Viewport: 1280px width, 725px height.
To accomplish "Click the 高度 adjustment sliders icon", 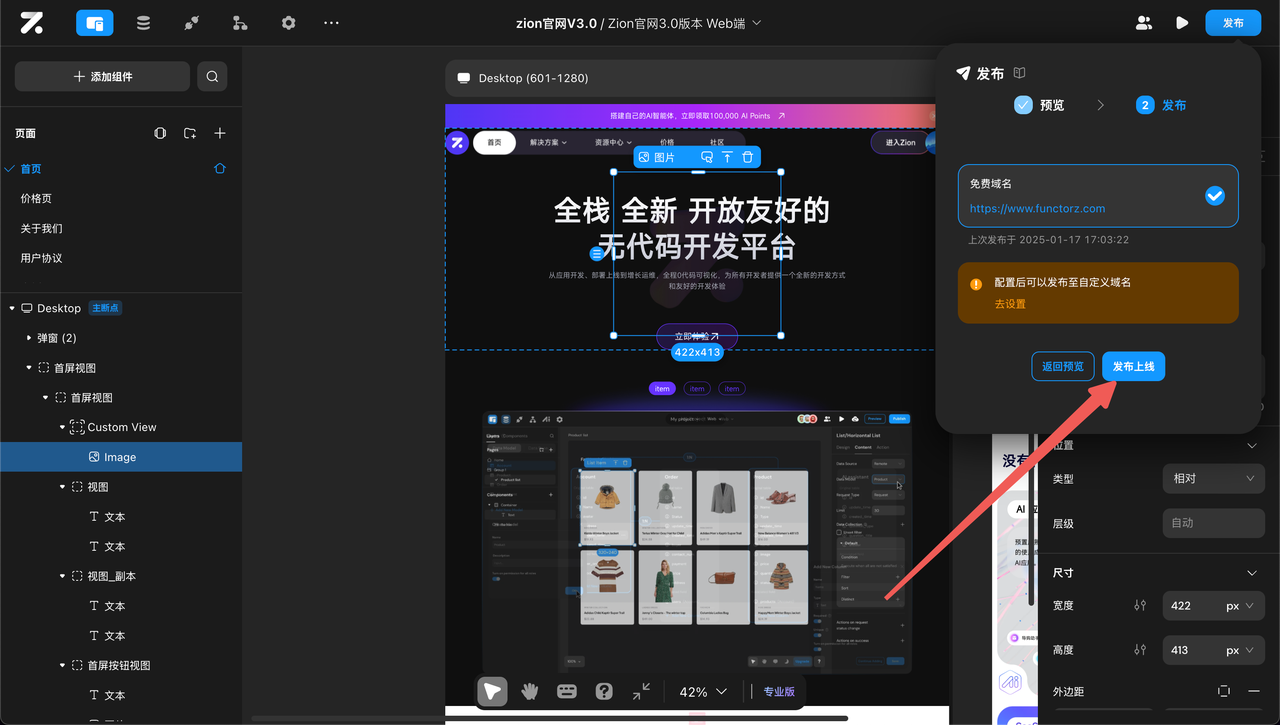I will tap(1140, 650).
